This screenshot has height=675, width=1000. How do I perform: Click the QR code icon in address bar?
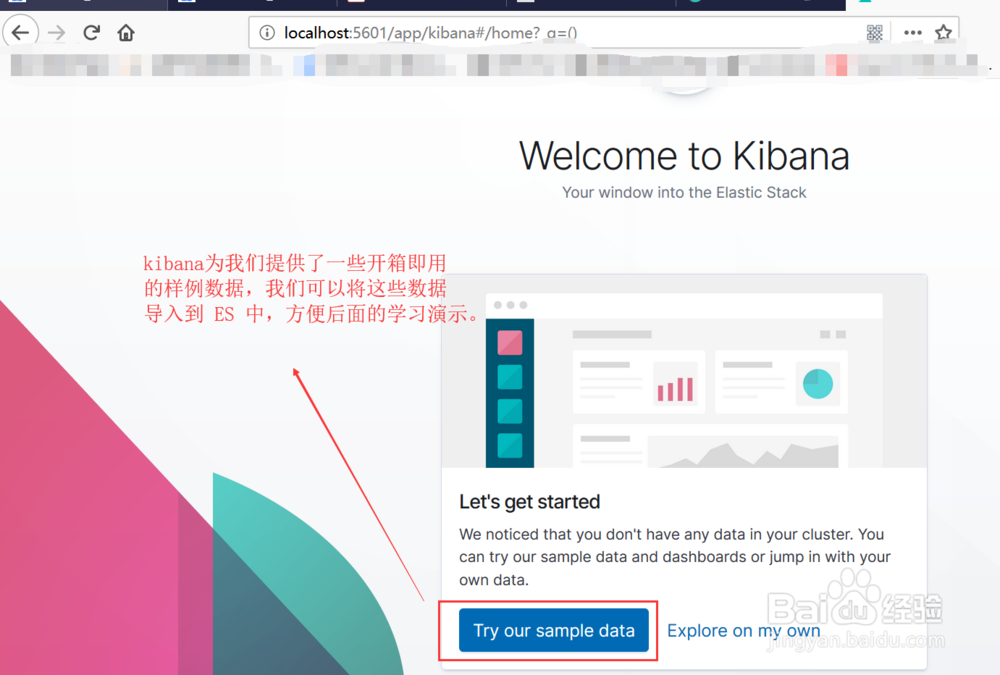(874, 33)
